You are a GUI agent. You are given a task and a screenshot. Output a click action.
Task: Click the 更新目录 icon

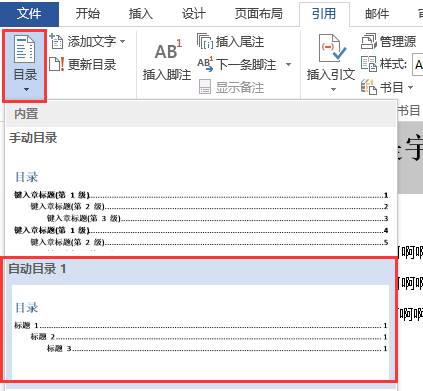pos(56,64)
